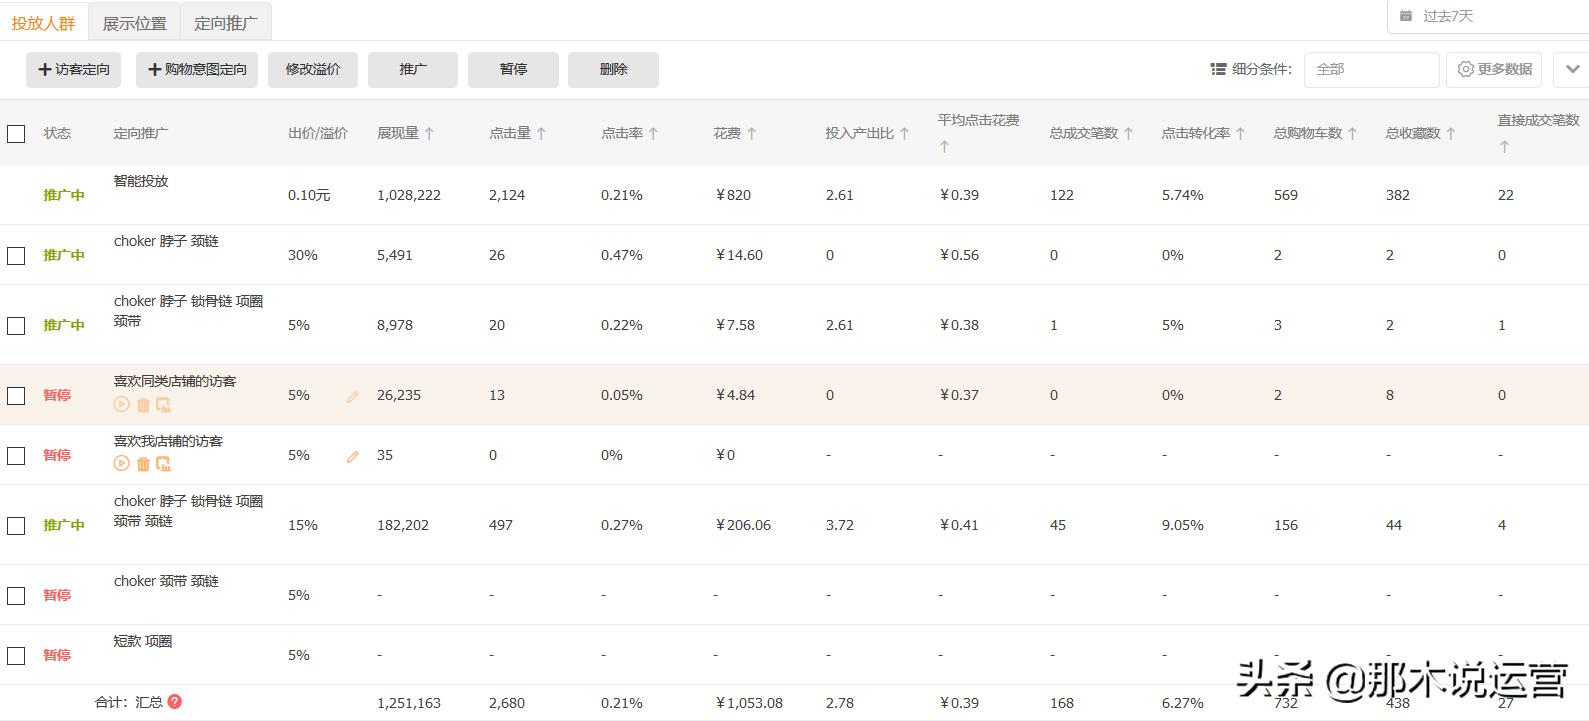Open chart report icon under 喜欢我店铺的访客
This screenshot has width=1589, height=721.
click(163, 464)
